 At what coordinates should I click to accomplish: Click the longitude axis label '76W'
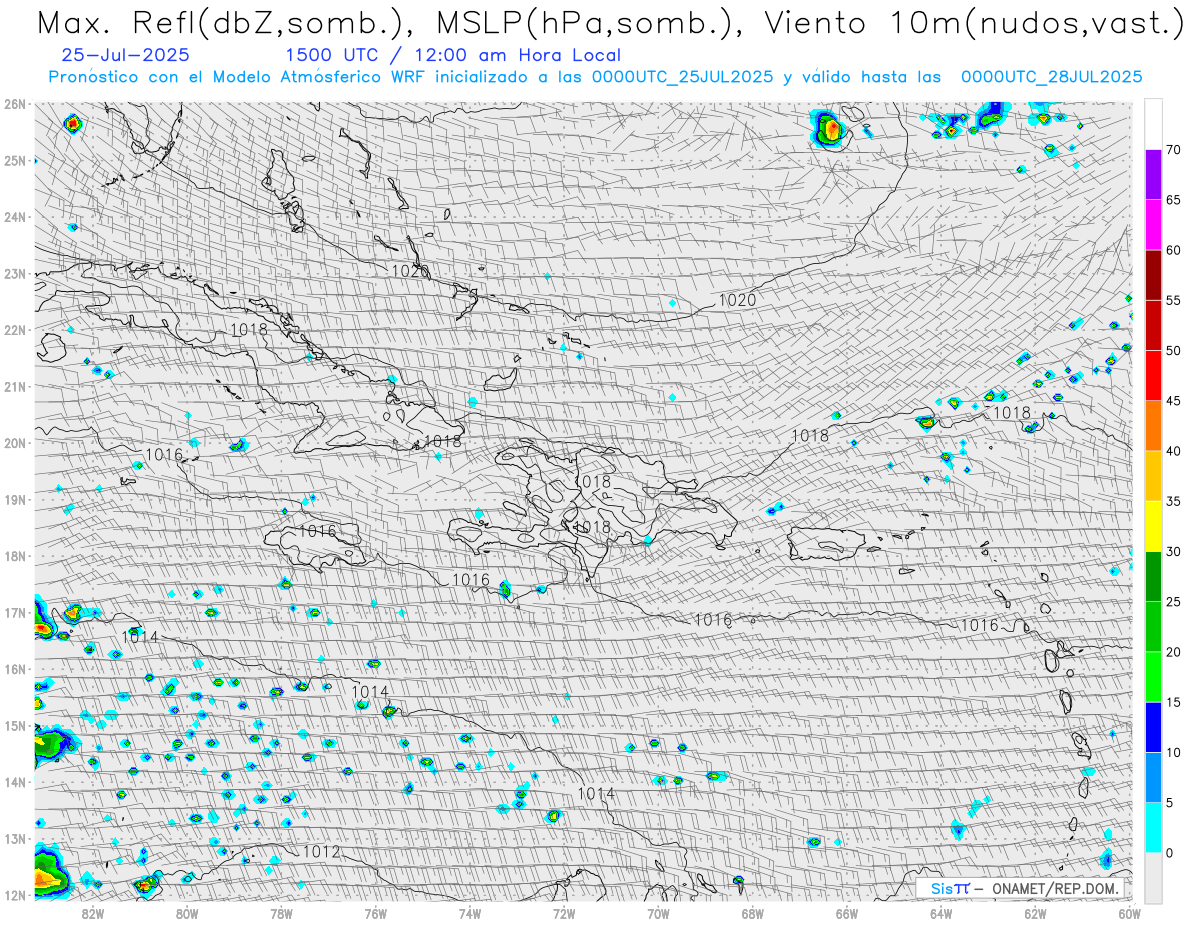pos(376,913)
